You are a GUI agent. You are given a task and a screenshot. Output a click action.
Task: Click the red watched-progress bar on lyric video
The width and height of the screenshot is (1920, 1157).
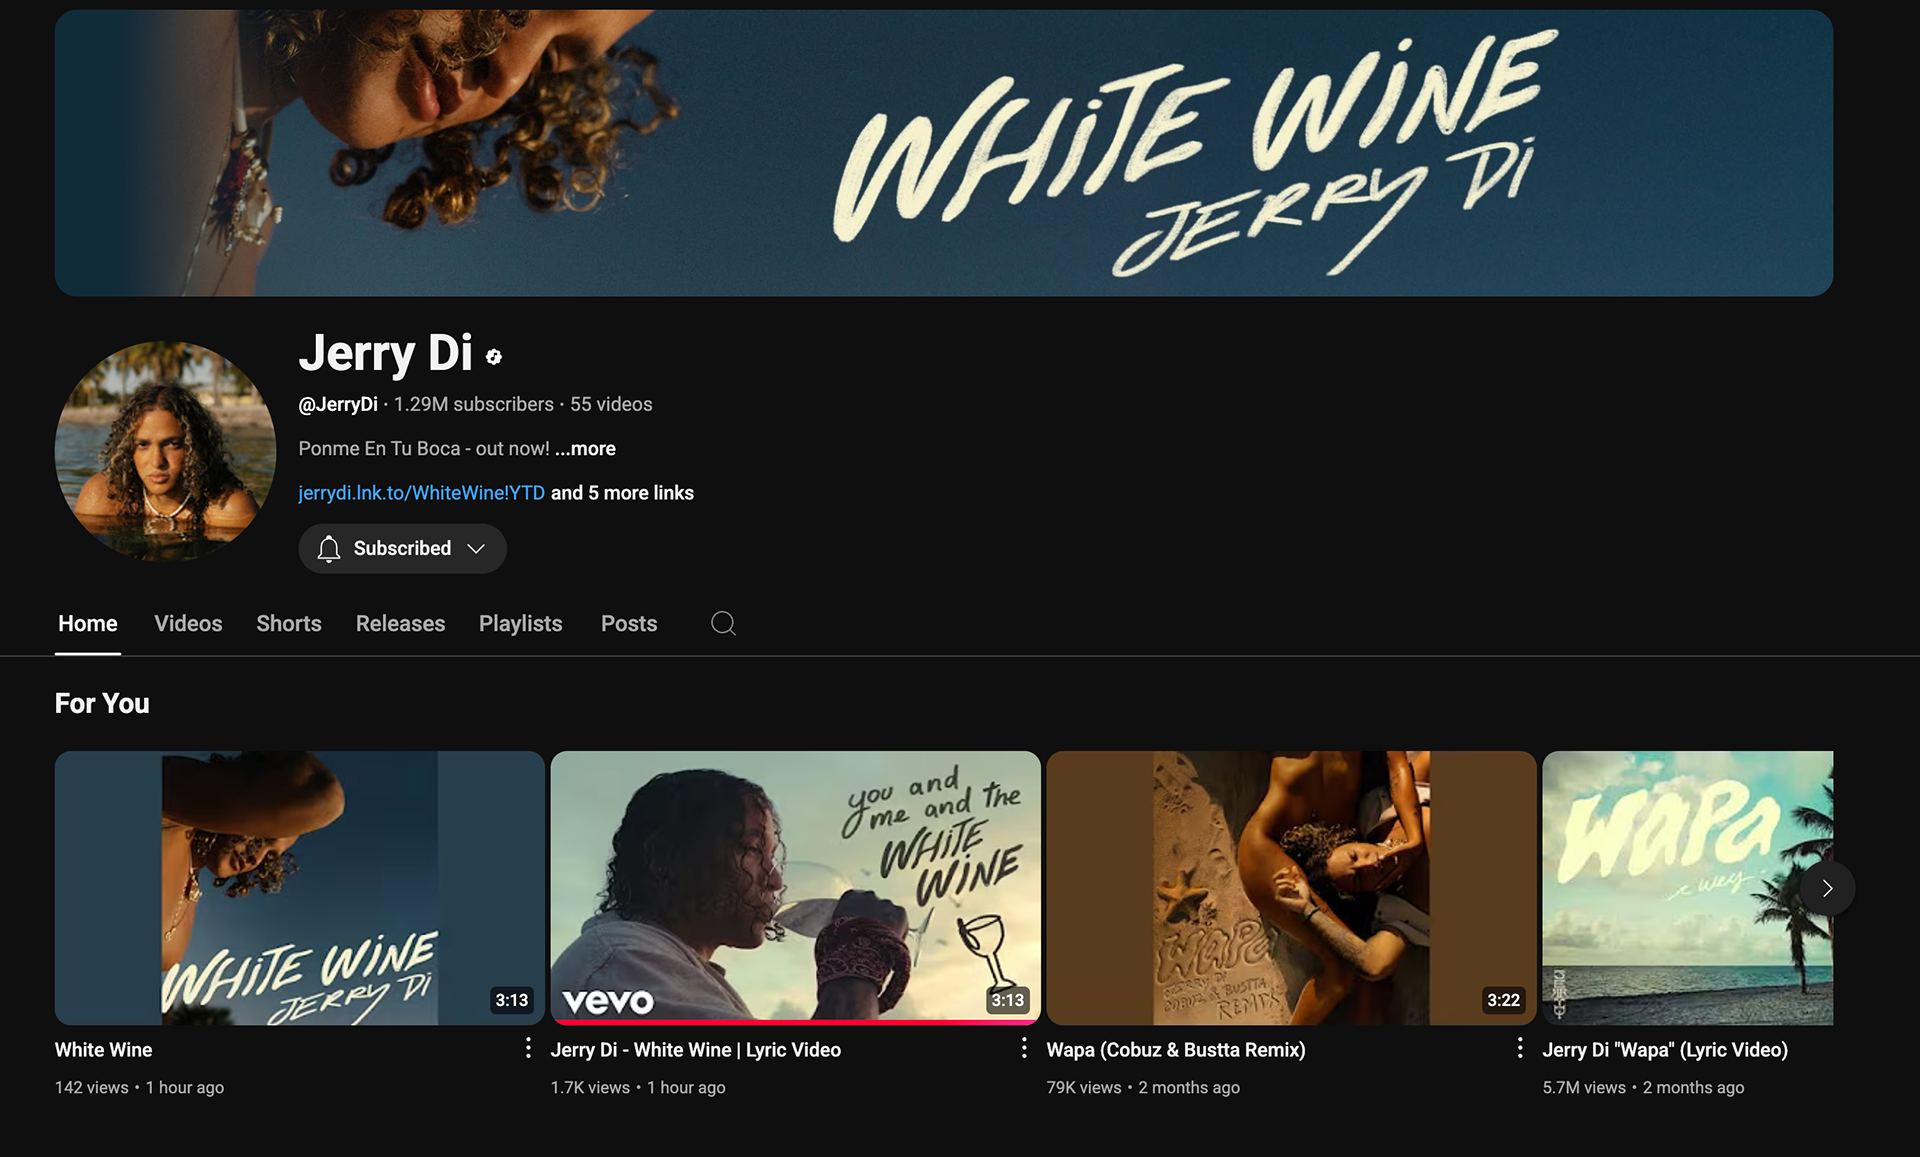pos(796,1022)
